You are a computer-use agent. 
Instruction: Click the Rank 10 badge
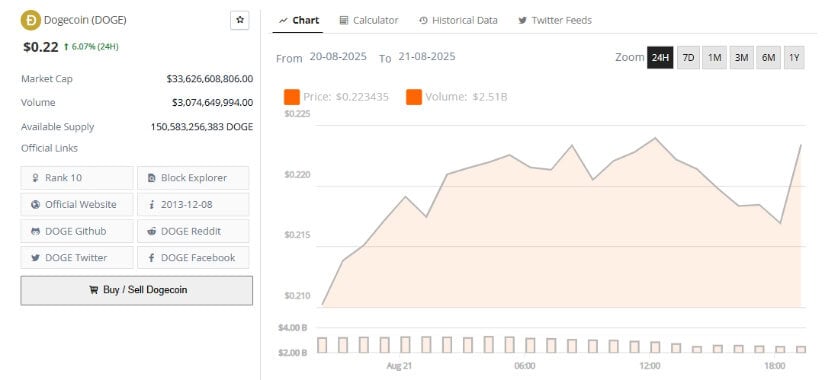pos(77,178)
